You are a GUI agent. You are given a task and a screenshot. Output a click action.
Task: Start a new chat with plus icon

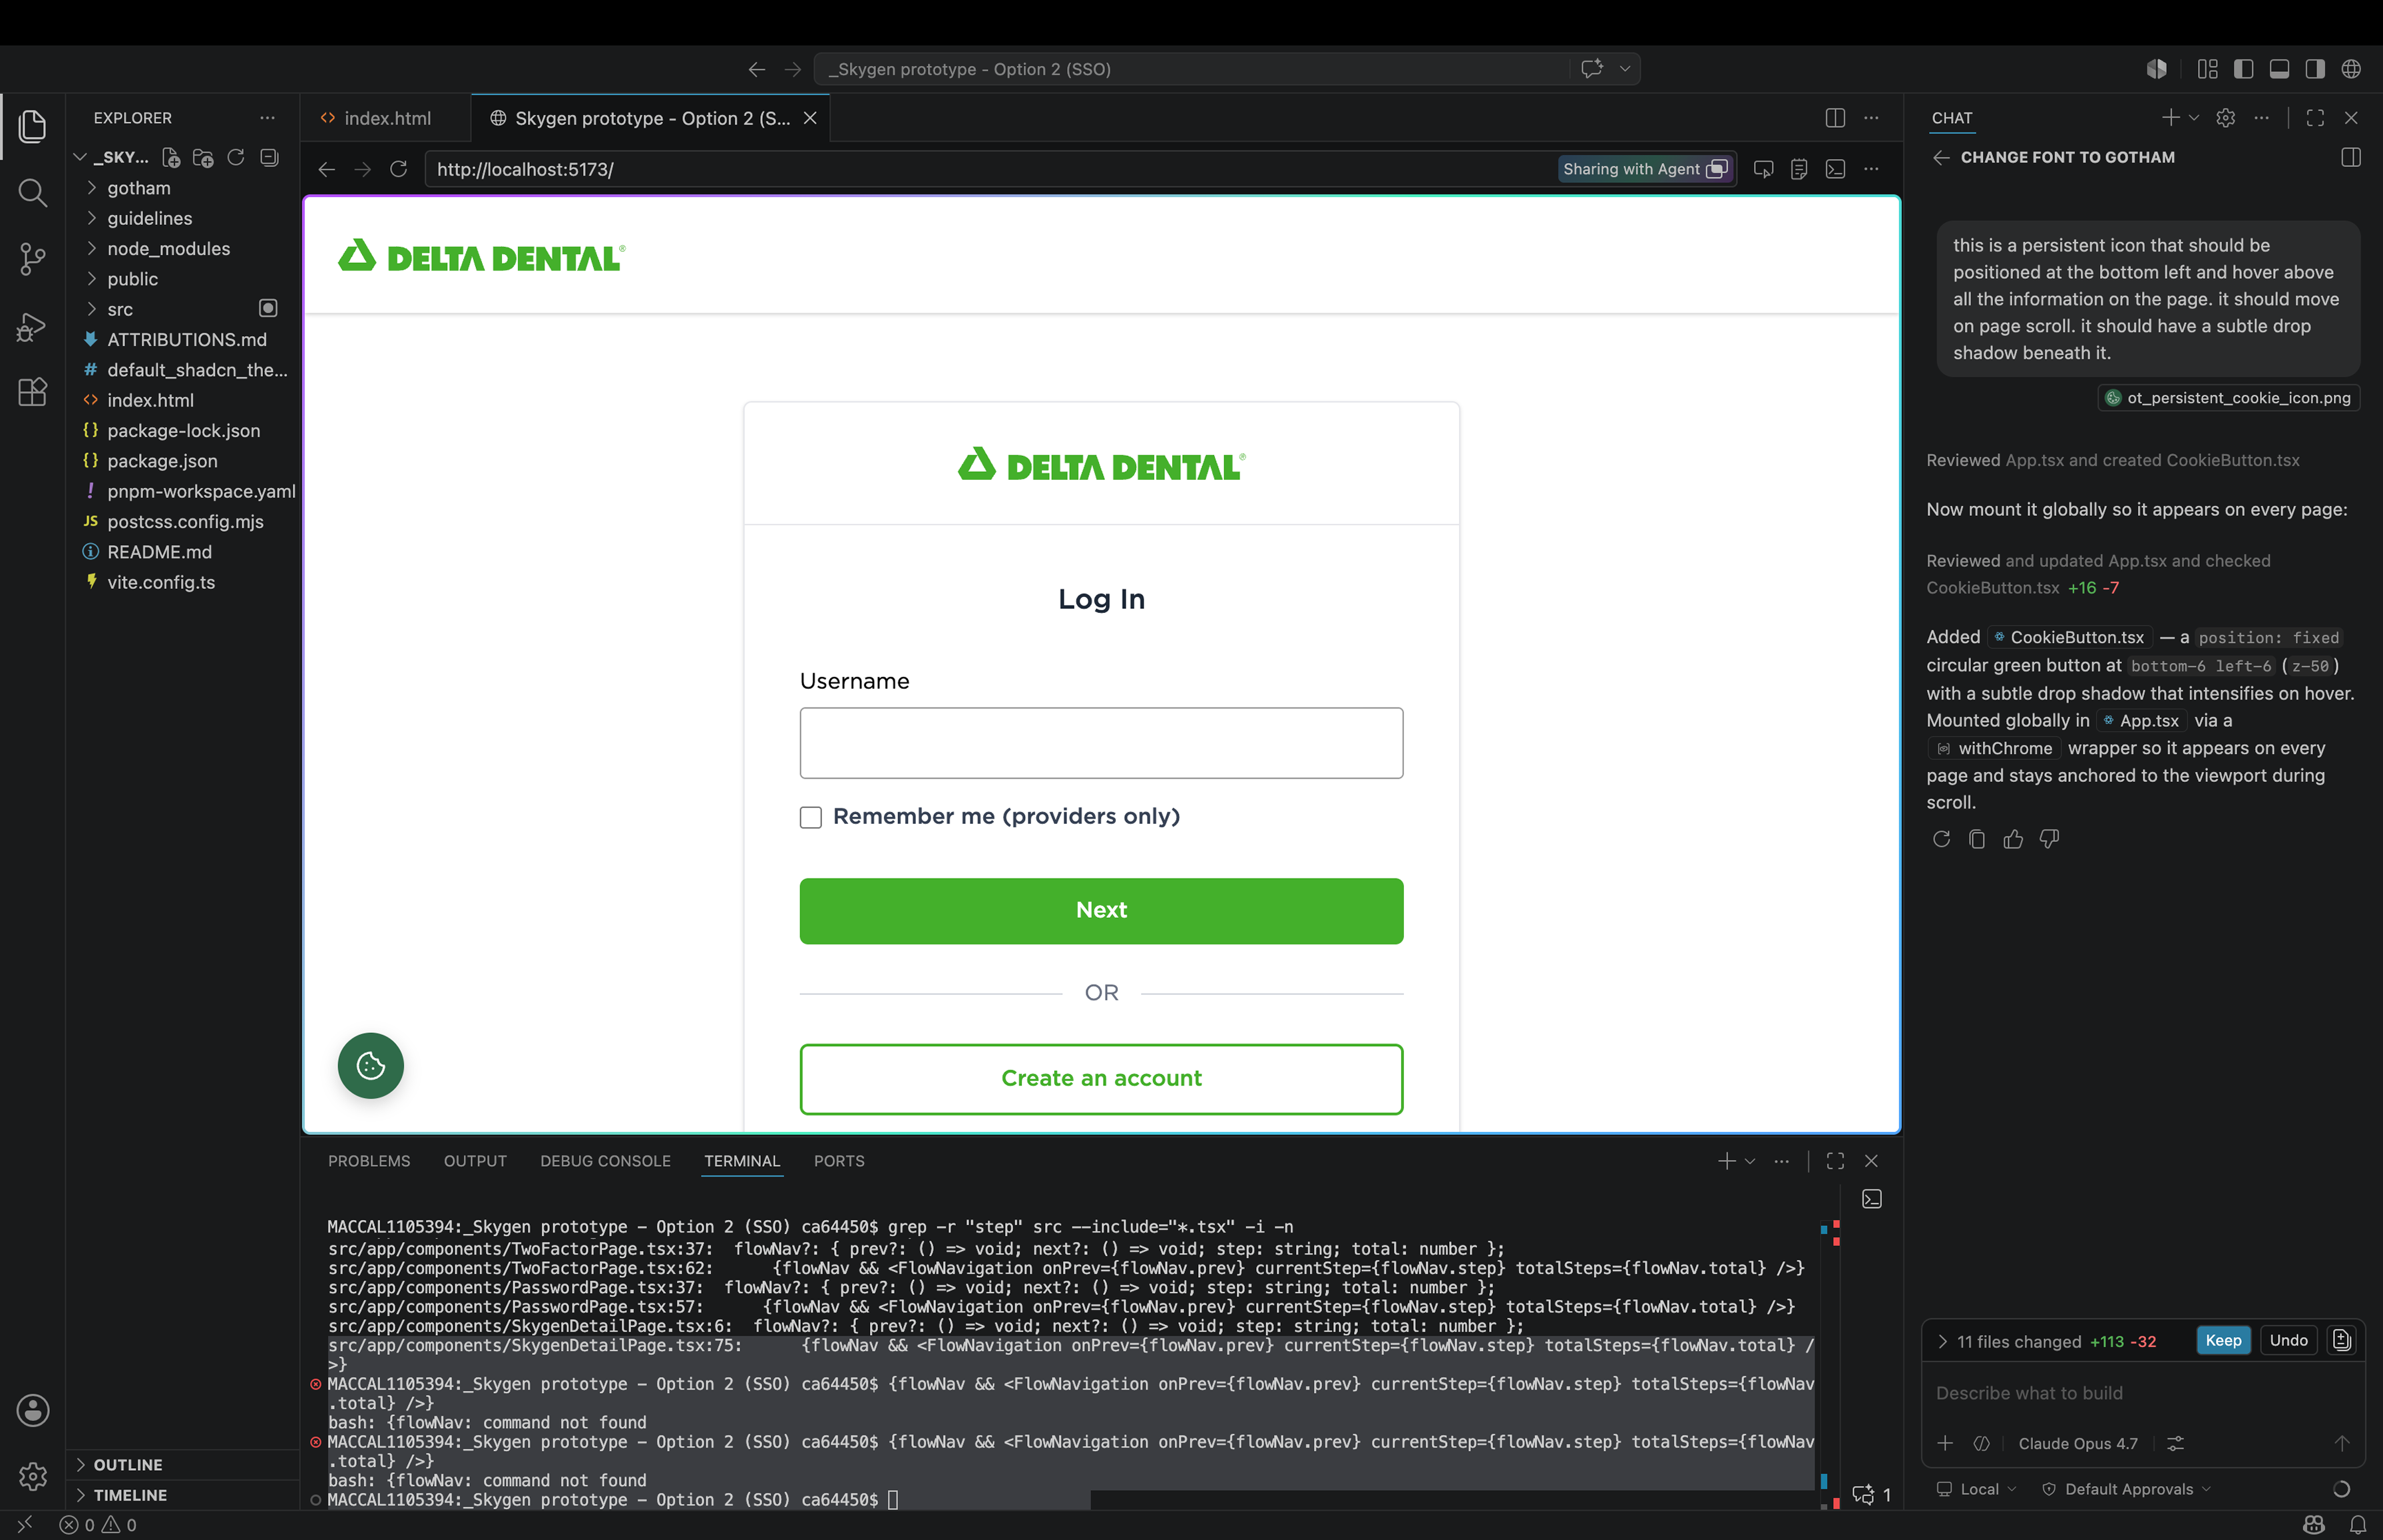click(2170, 118)
